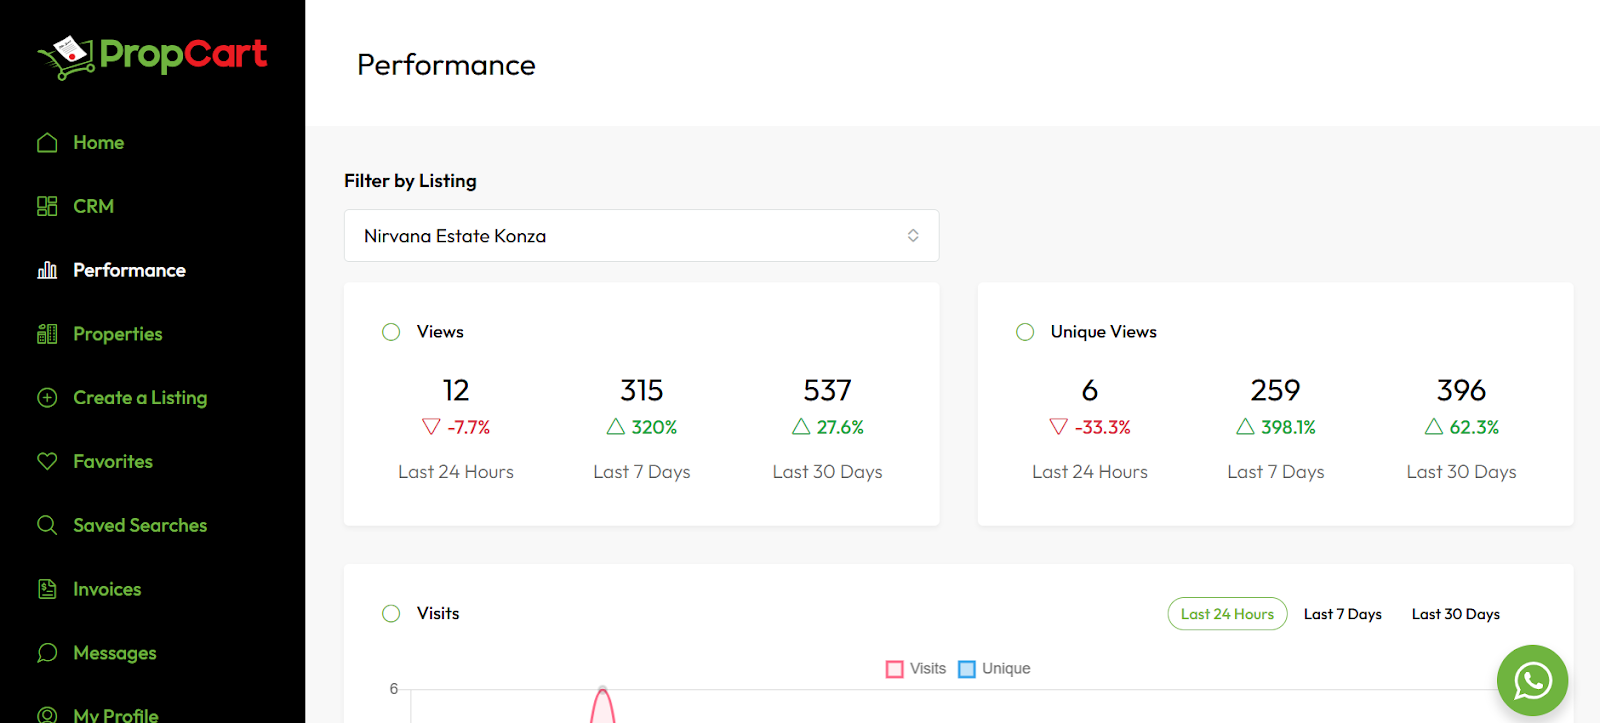
Task: Select Last 30 Days chart range
Action: [1456, 614]
